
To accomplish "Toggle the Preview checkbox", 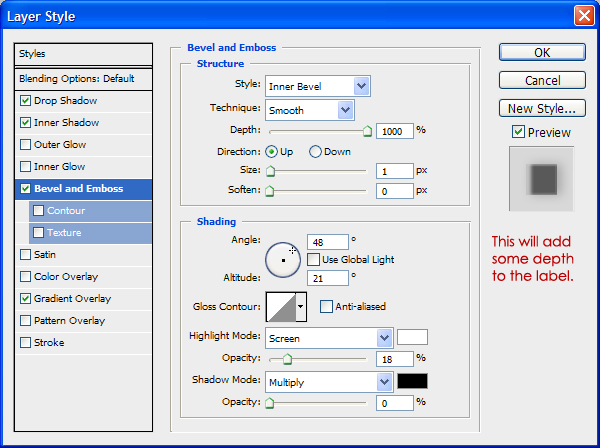I will coord(518,132).
